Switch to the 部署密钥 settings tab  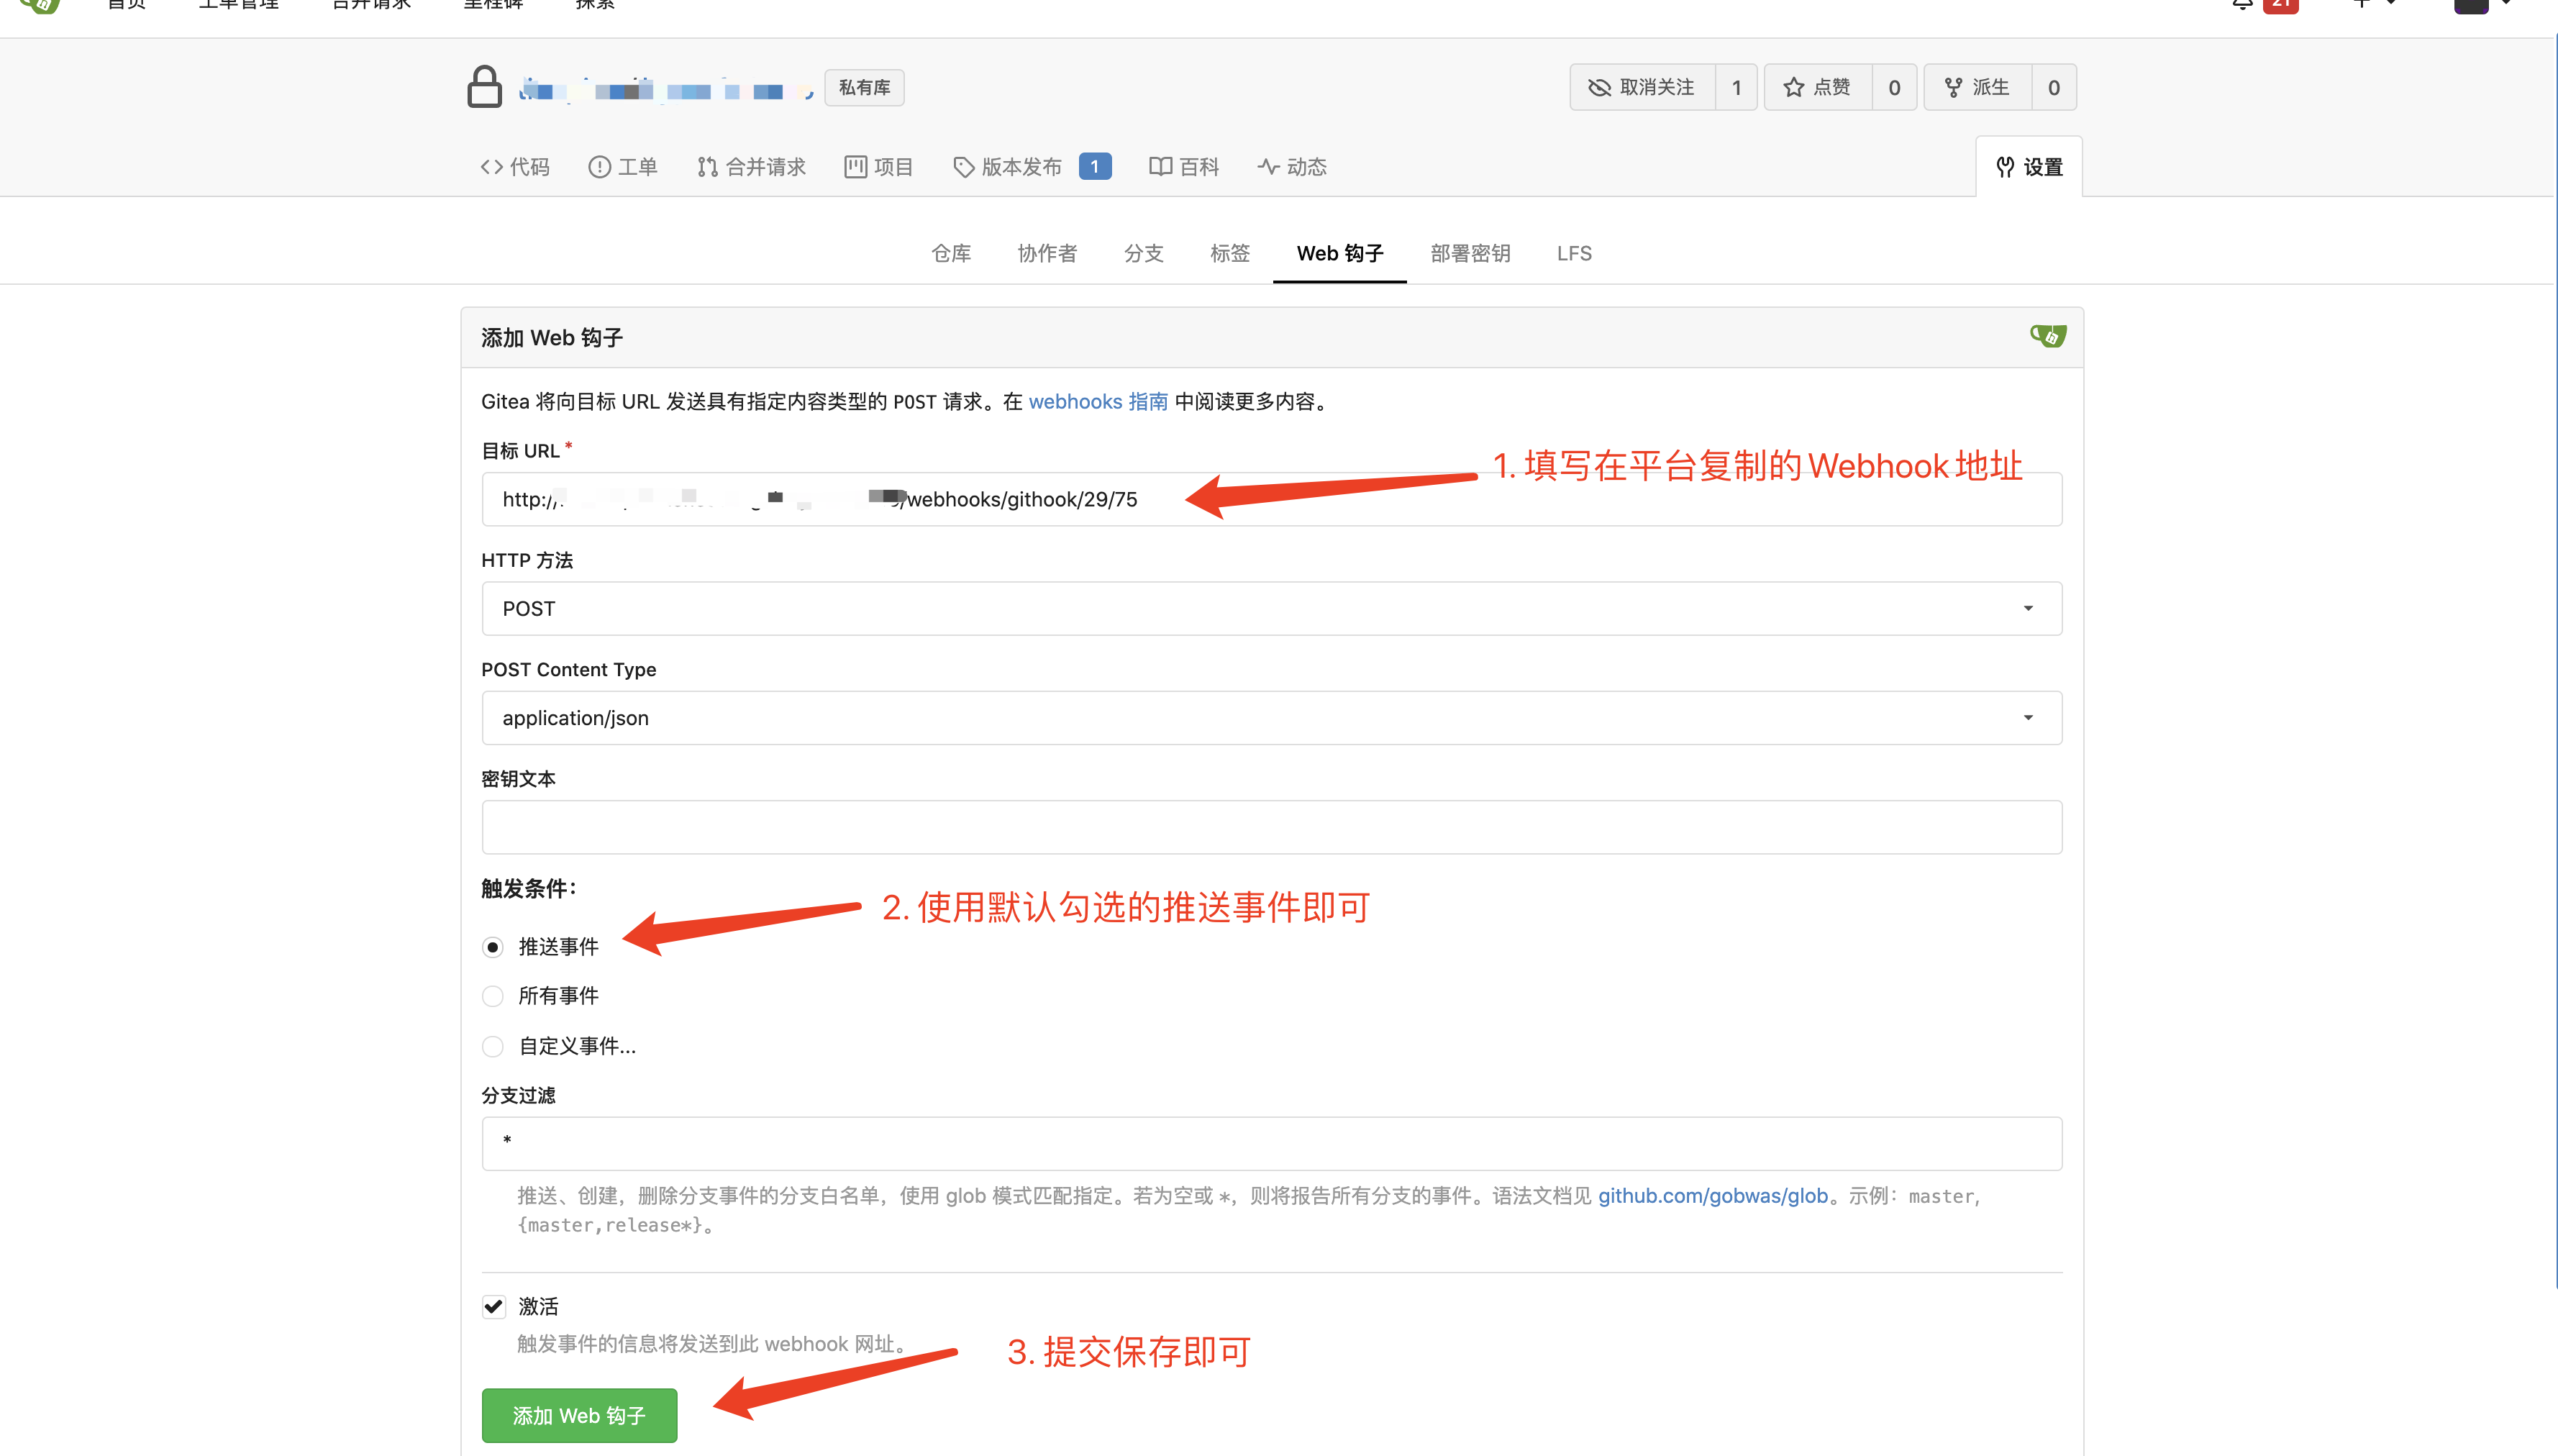tap(1469, 253)
